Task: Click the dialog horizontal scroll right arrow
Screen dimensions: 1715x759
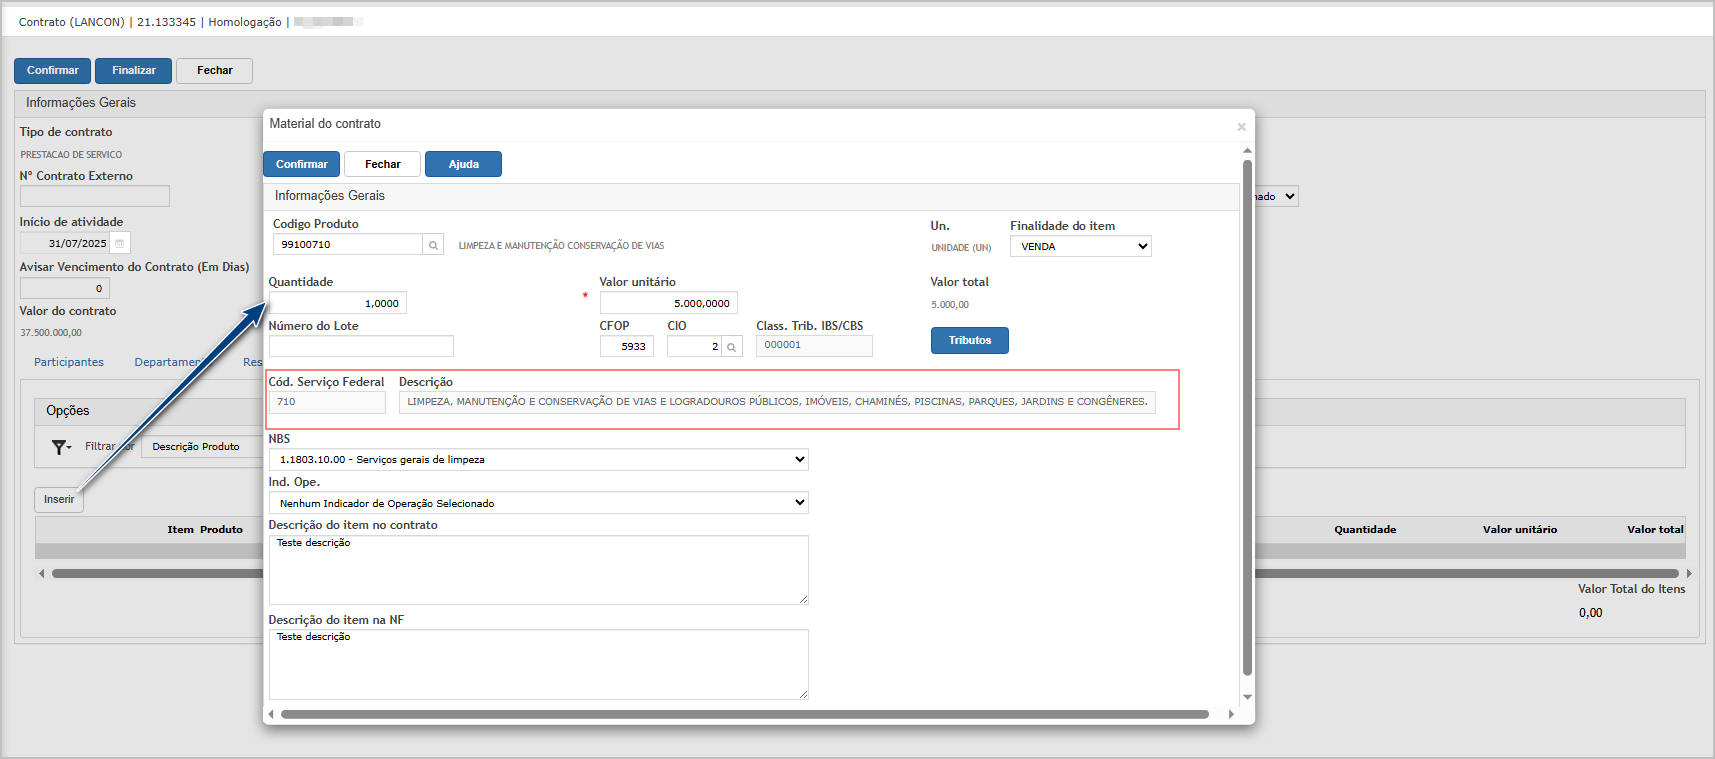Action: [x=1231, y=714]
